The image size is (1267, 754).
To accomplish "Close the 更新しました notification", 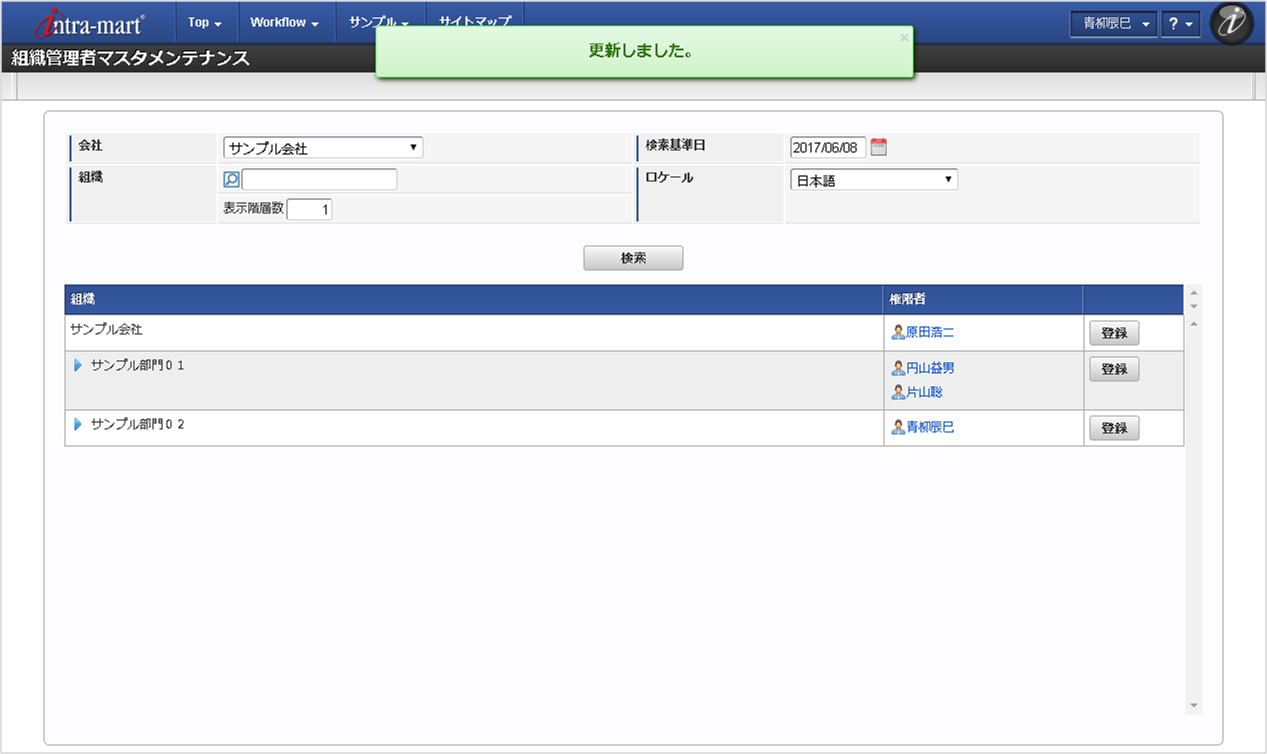I will 904,37.
